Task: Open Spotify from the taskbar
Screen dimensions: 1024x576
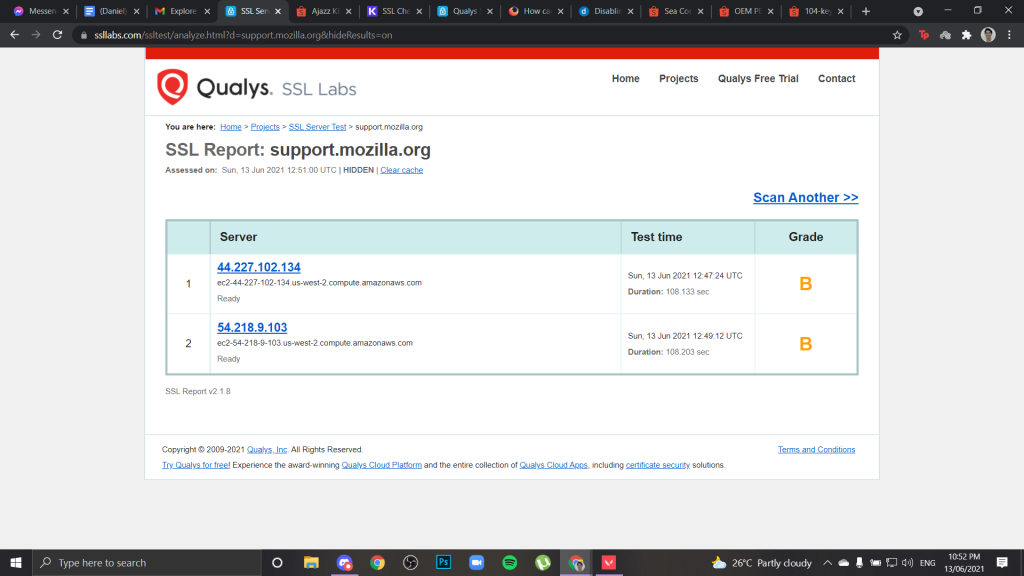Action: pos(510,562)
